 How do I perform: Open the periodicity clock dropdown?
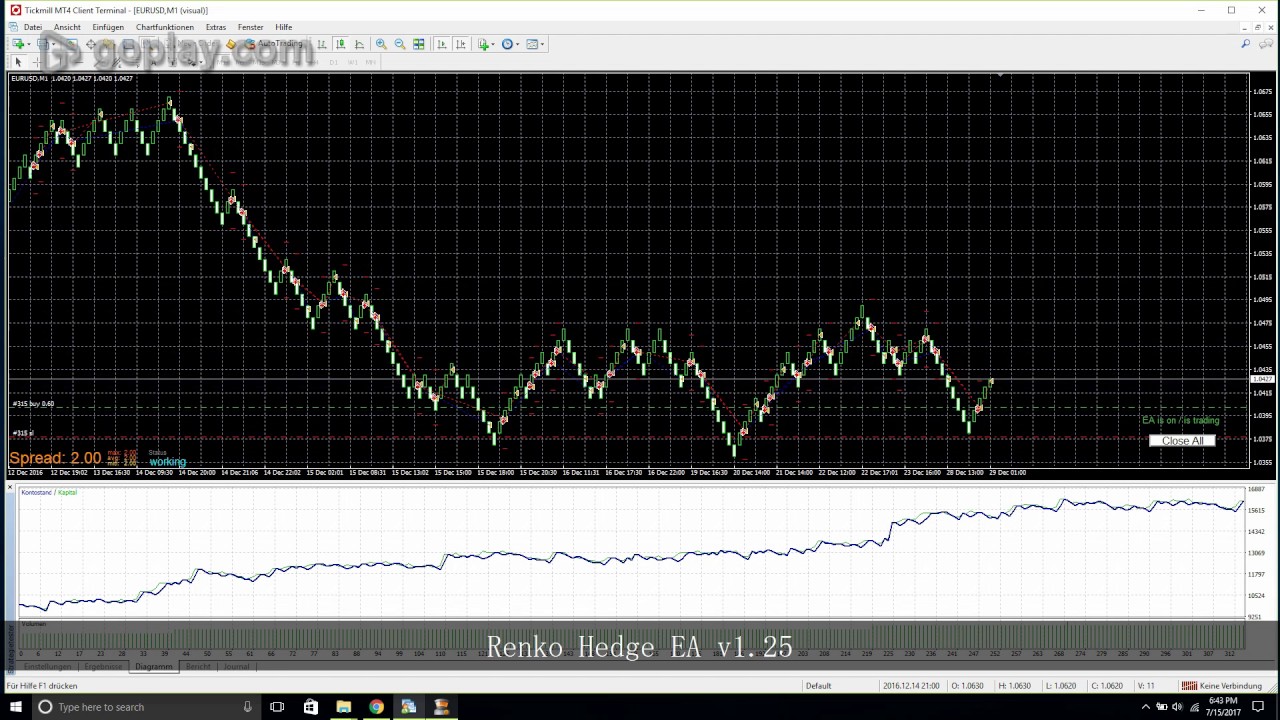(x=510, y=44)
